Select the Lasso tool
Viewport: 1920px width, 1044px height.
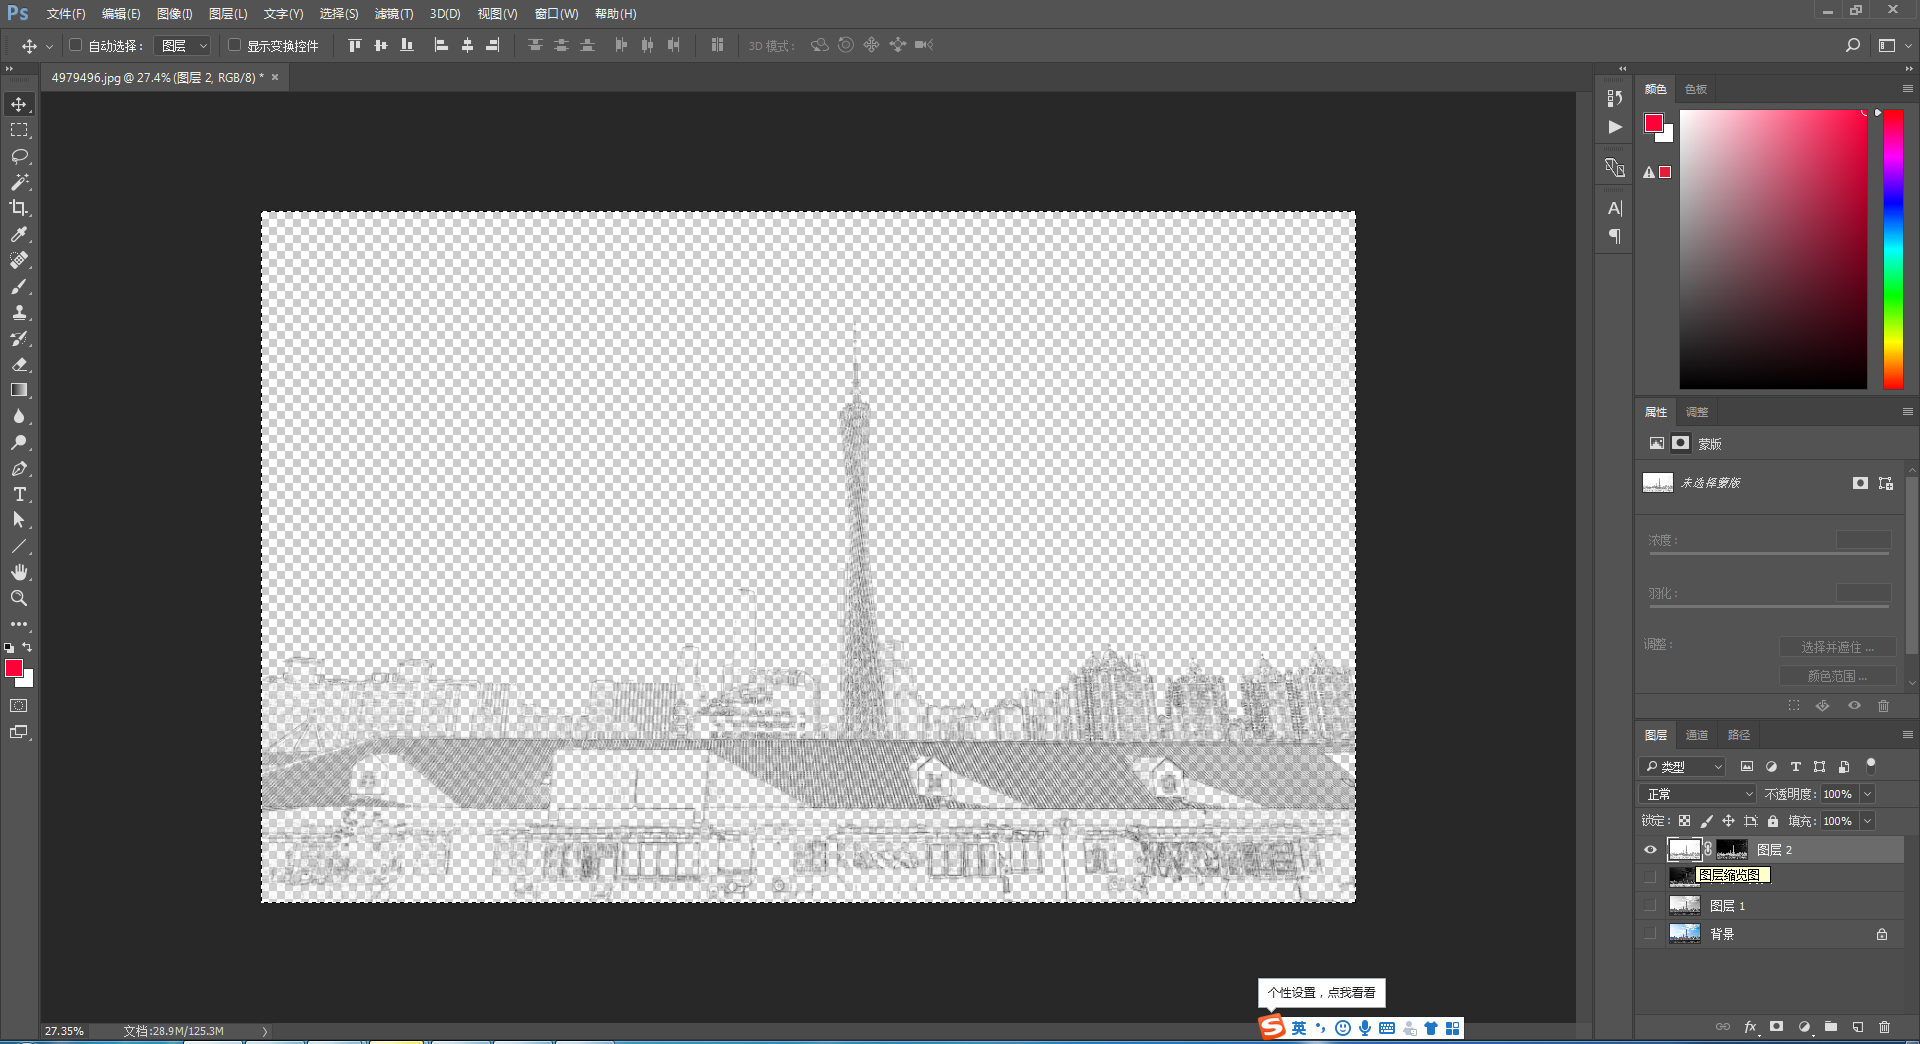pyautogui.click(x=19, y=157)
